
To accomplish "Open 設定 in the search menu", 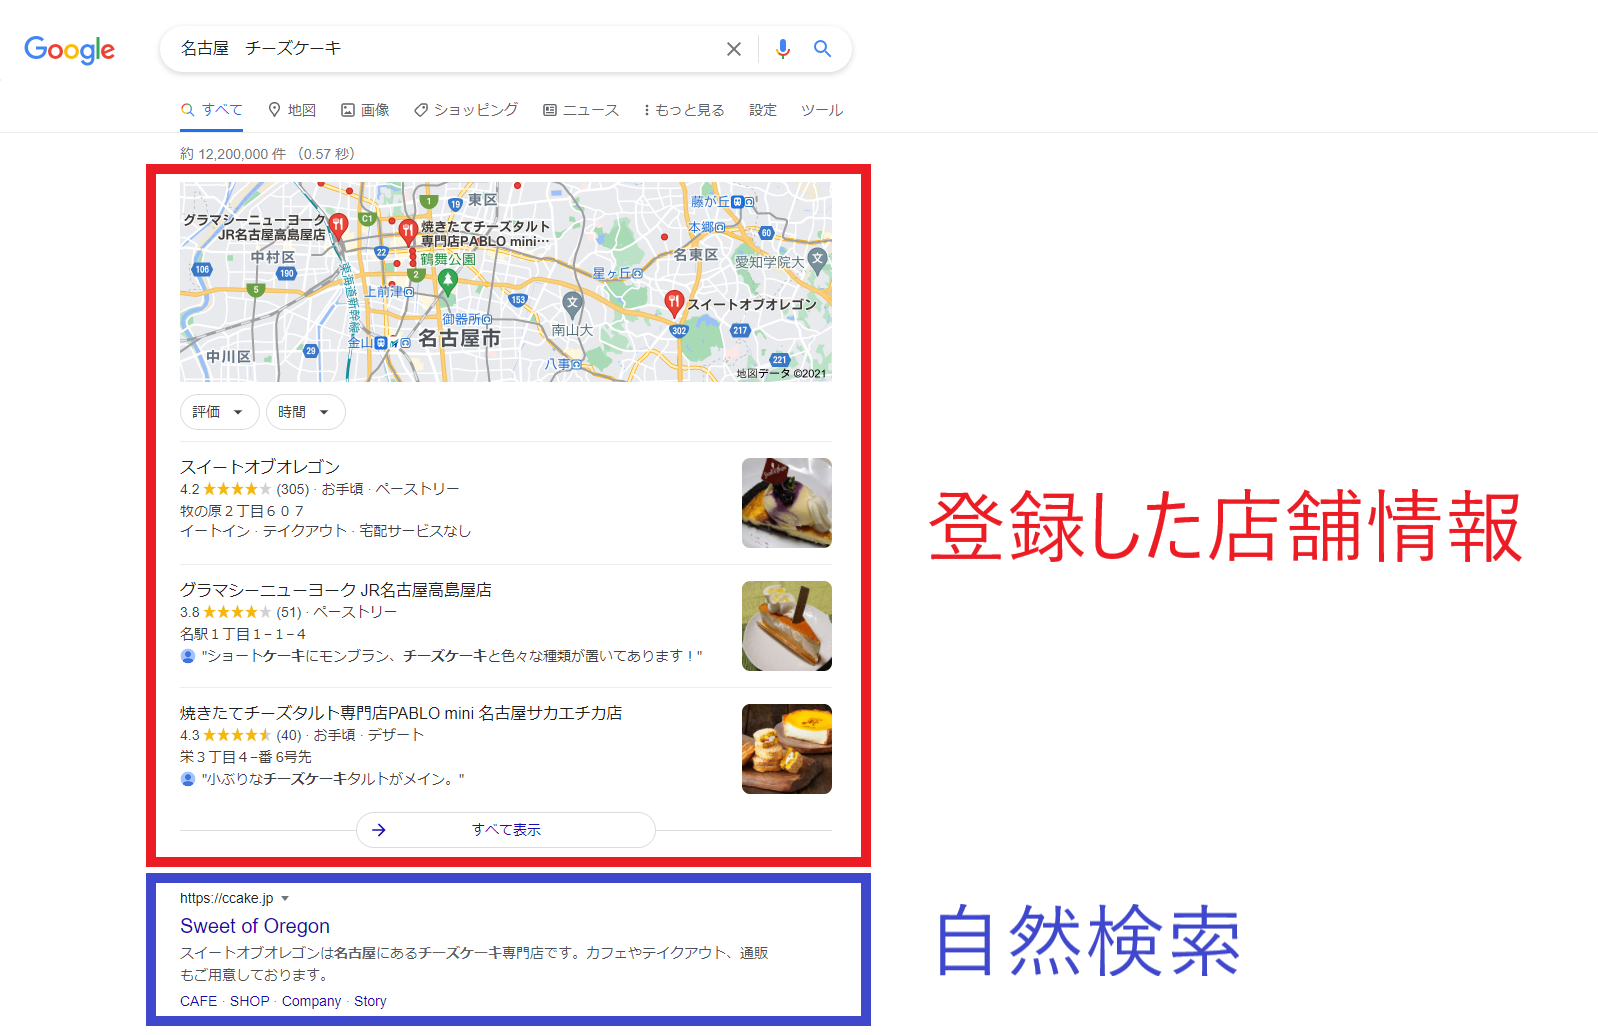I will click(763, 110).
